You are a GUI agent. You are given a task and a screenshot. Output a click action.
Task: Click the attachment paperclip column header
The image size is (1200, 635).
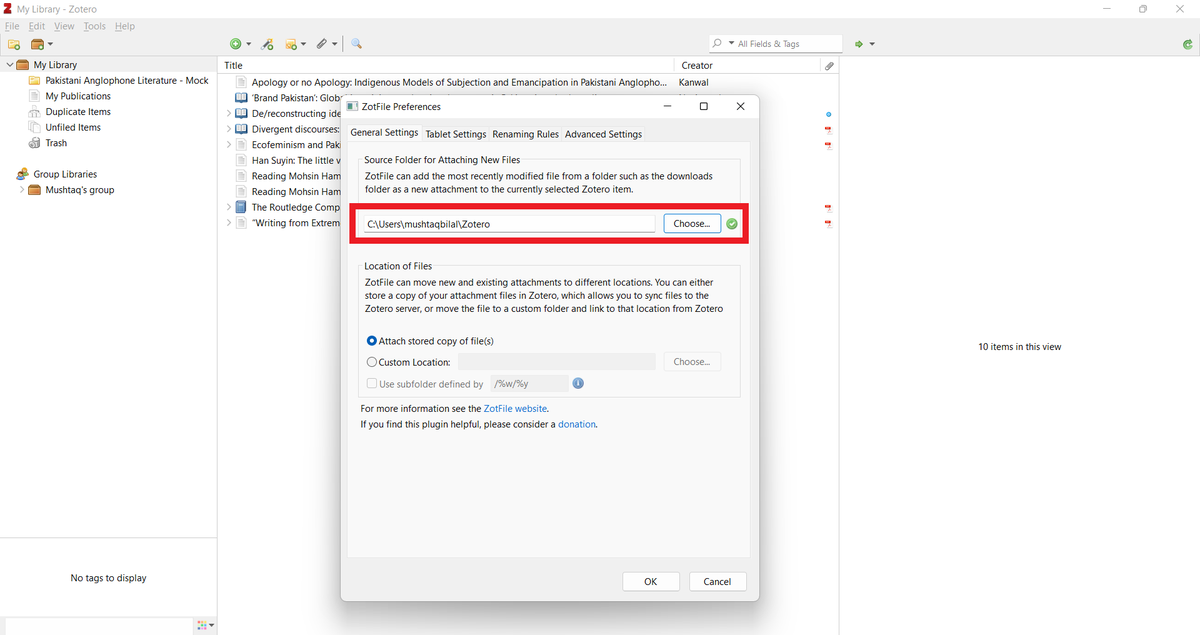[x=829, y=65]
